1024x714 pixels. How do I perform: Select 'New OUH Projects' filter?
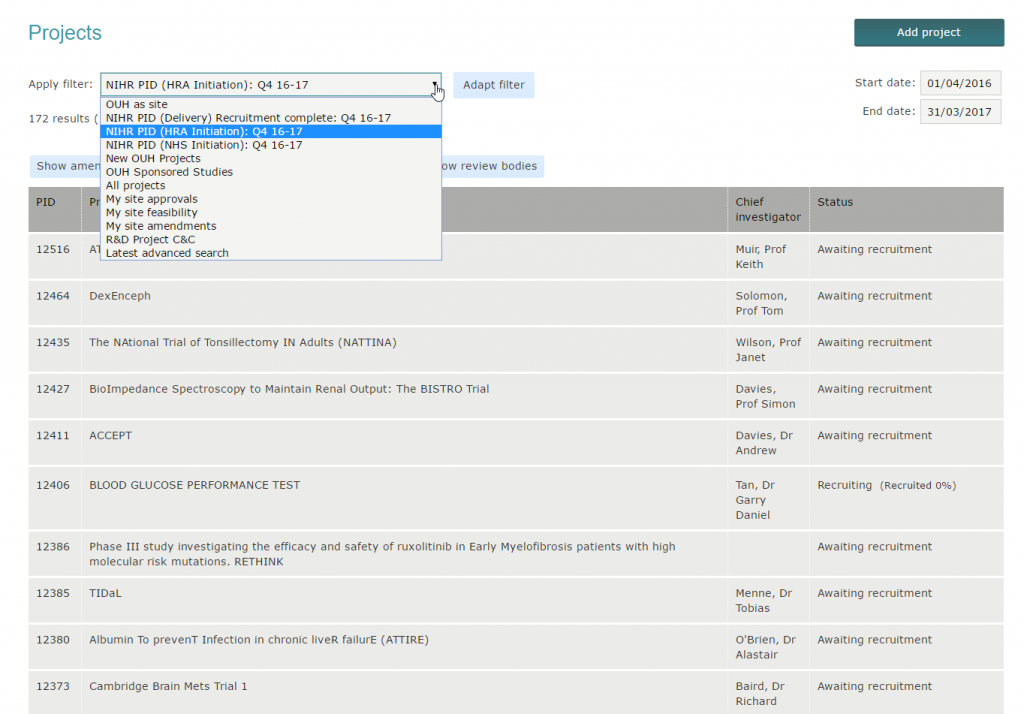[x=270, y=159]
